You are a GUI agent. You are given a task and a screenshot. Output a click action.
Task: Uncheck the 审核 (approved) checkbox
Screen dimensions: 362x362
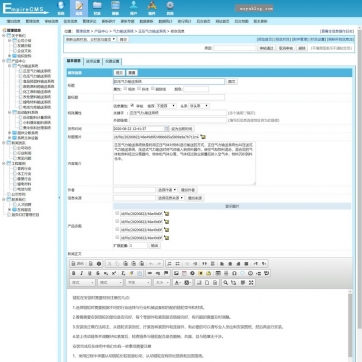(133, 105)
